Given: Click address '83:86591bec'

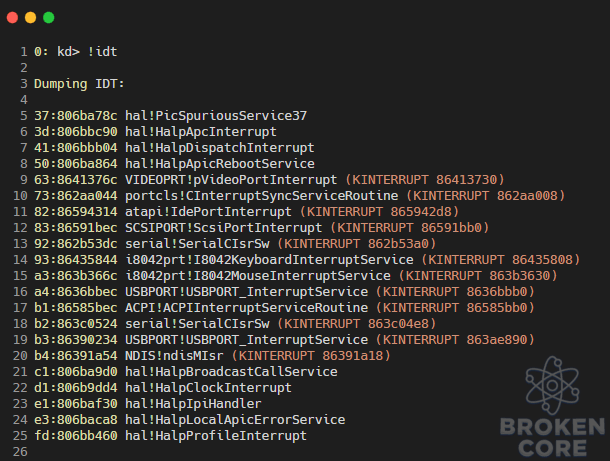Looking at the screenshot, I should pyautogui.click(x=75, y=228).
